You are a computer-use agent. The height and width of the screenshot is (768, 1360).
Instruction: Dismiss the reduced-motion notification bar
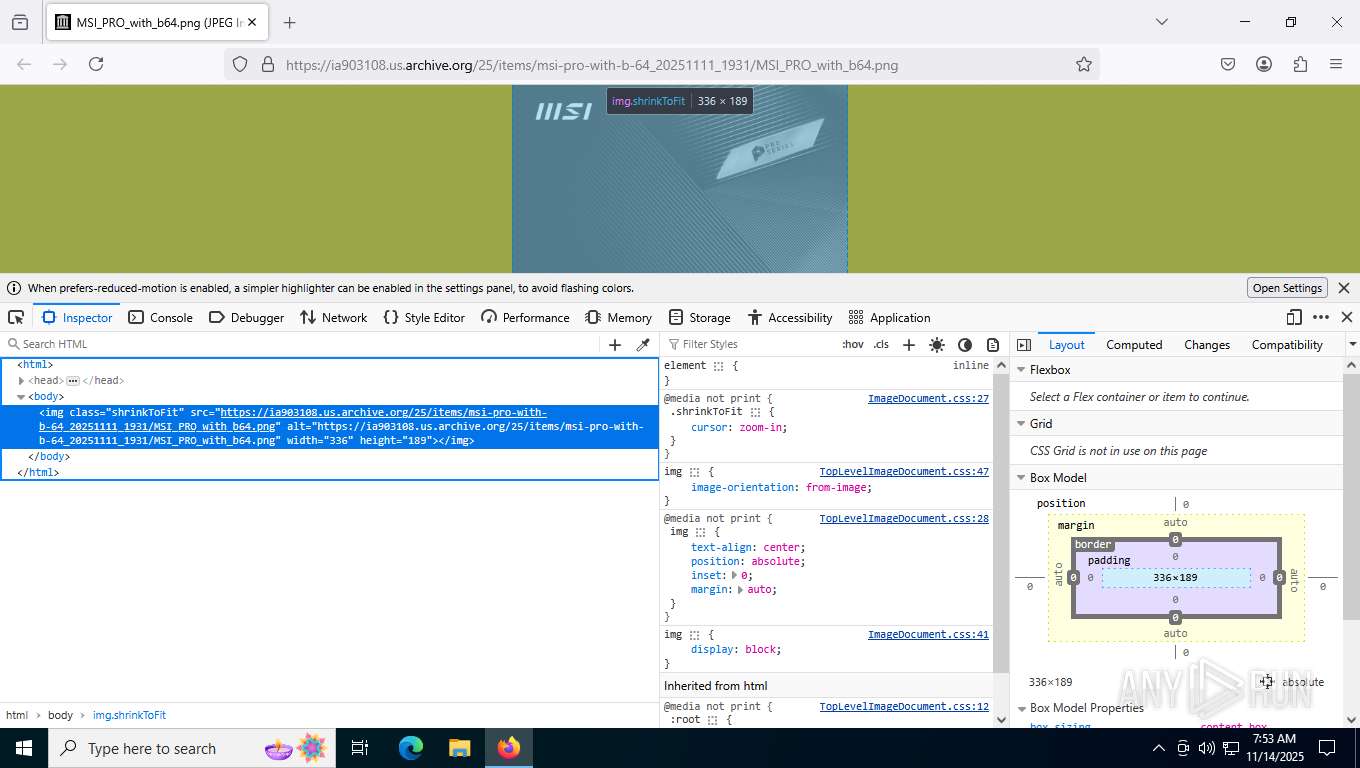click(x=1344, y=288)
